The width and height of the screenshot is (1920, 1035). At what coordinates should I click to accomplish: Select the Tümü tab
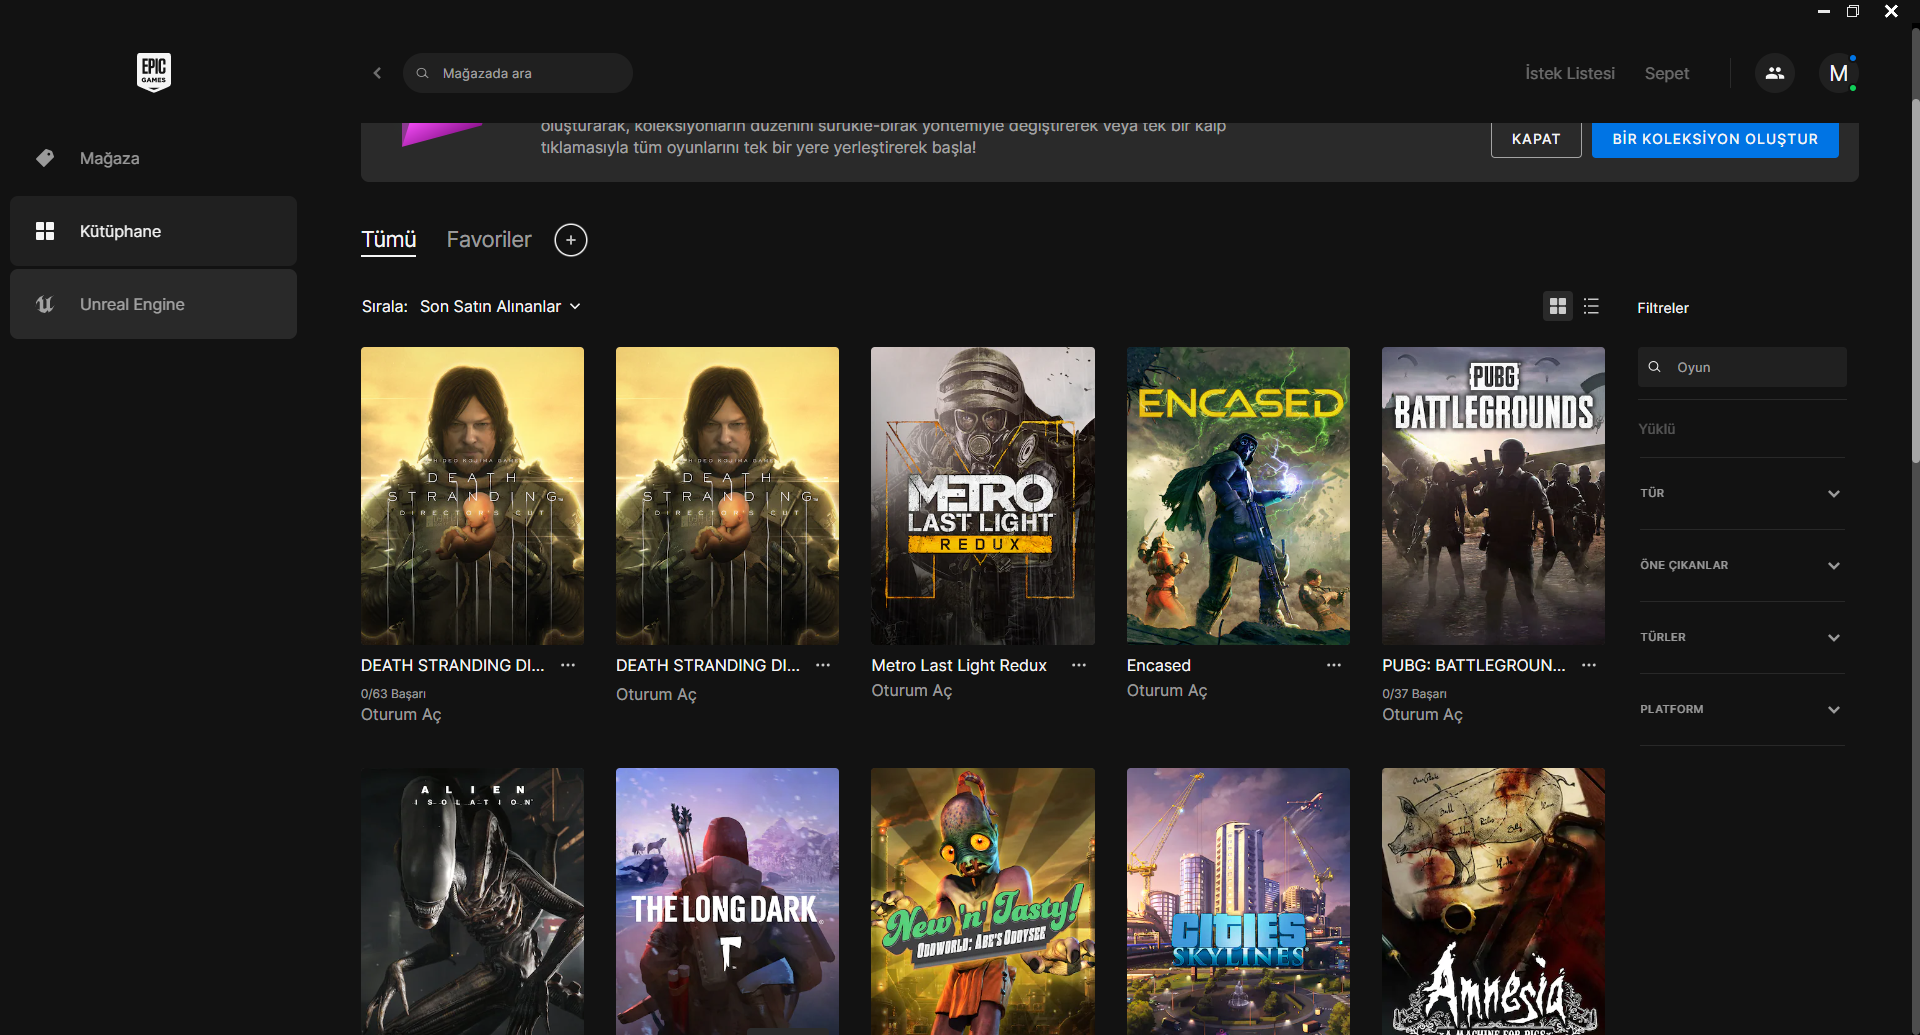[389, 240]
